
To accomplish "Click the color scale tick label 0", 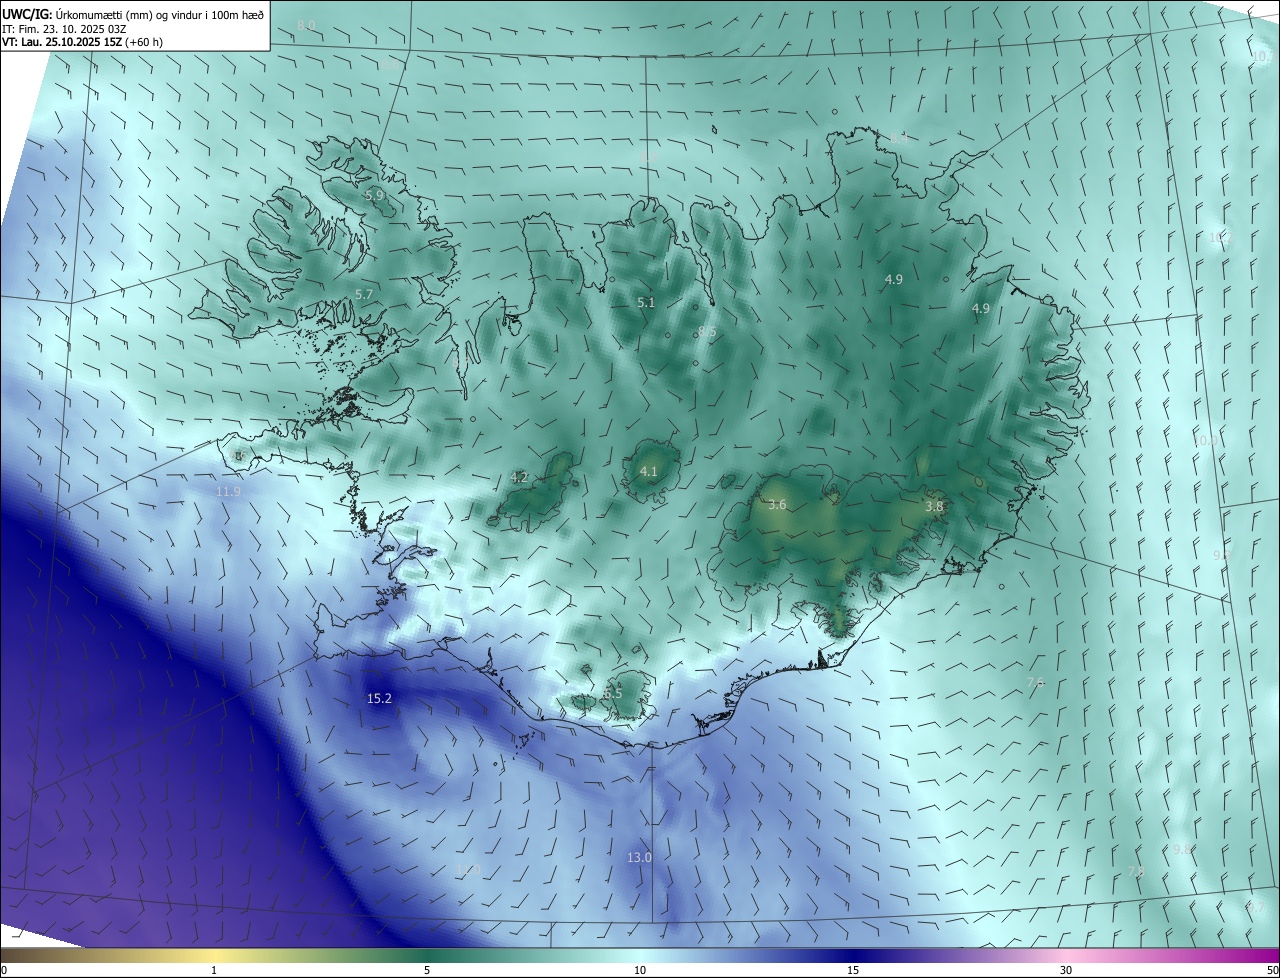I will coord(4,971).
